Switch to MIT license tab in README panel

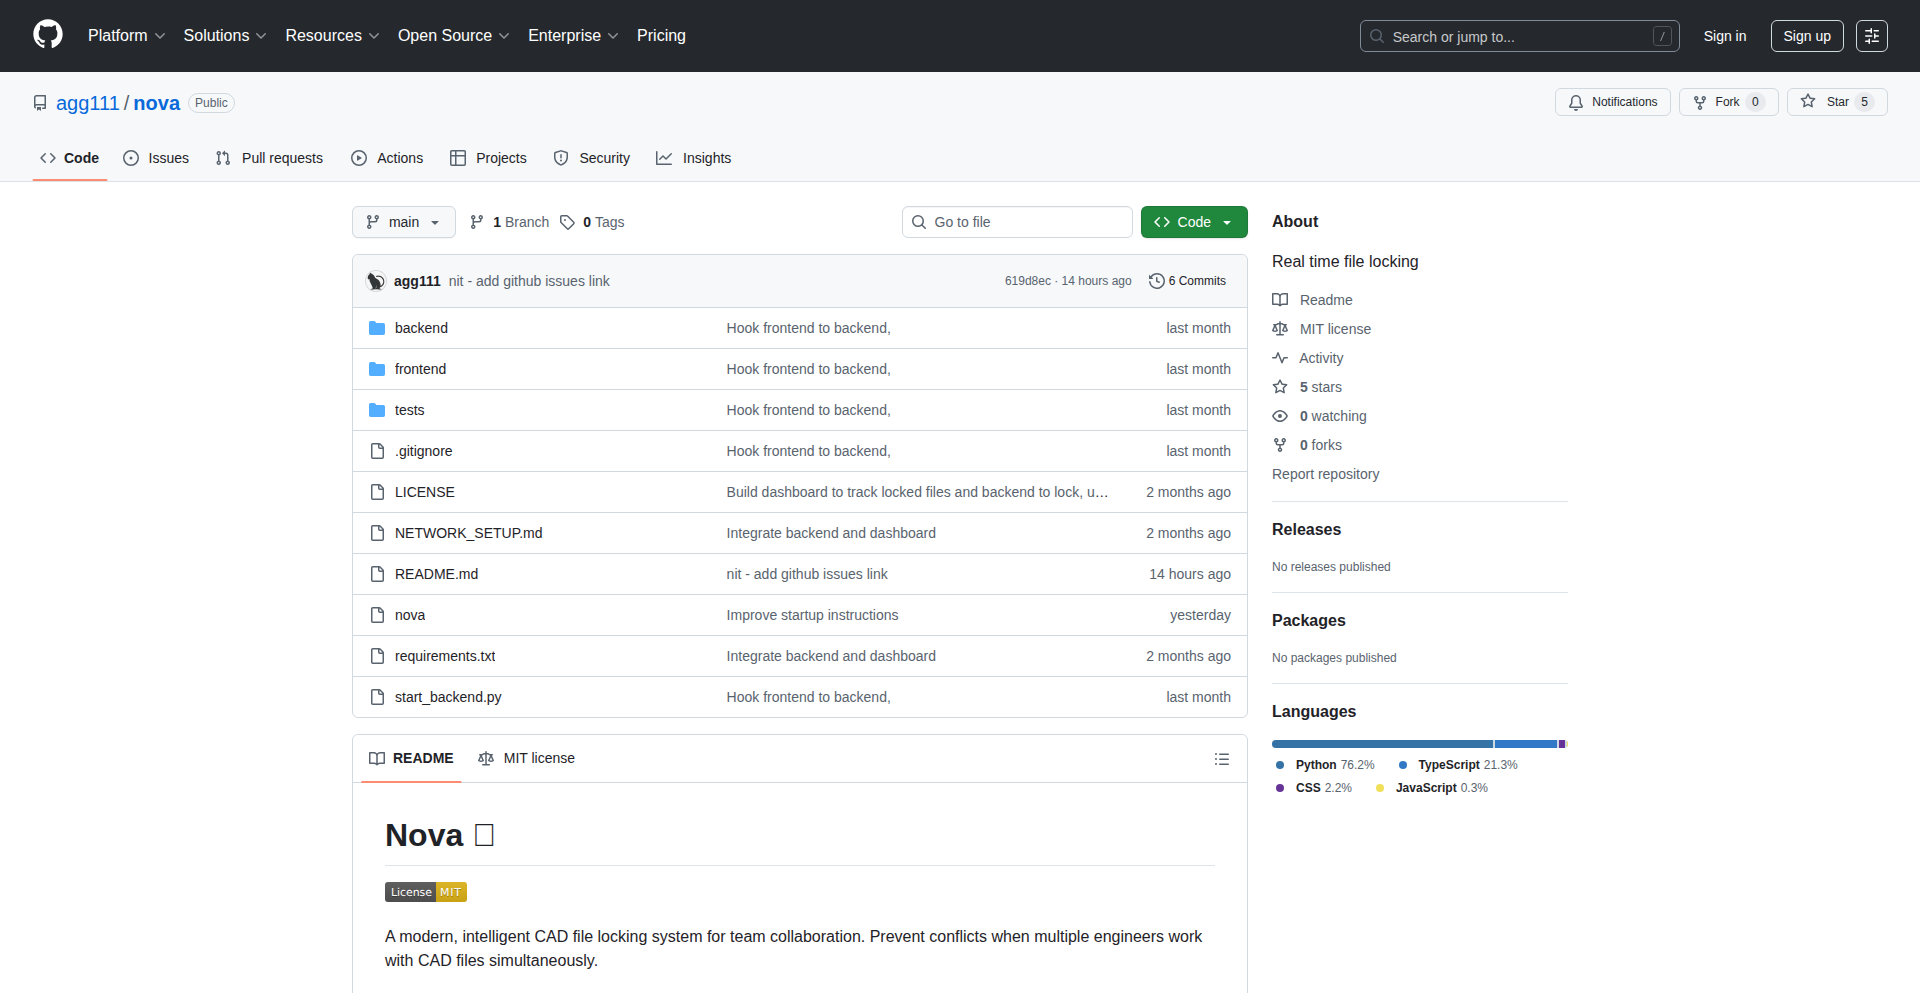[x=527, y=758]
